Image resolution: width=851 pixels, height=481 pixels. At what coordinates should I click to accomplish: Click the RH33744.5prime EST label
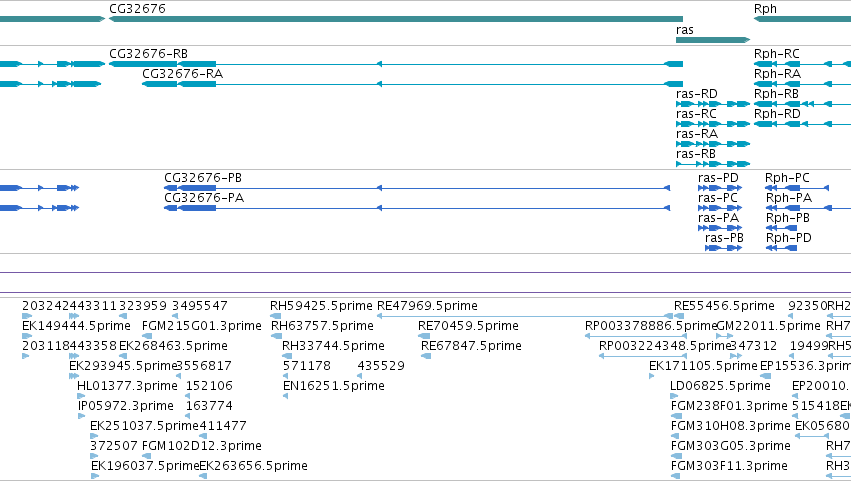coord(333,346)
